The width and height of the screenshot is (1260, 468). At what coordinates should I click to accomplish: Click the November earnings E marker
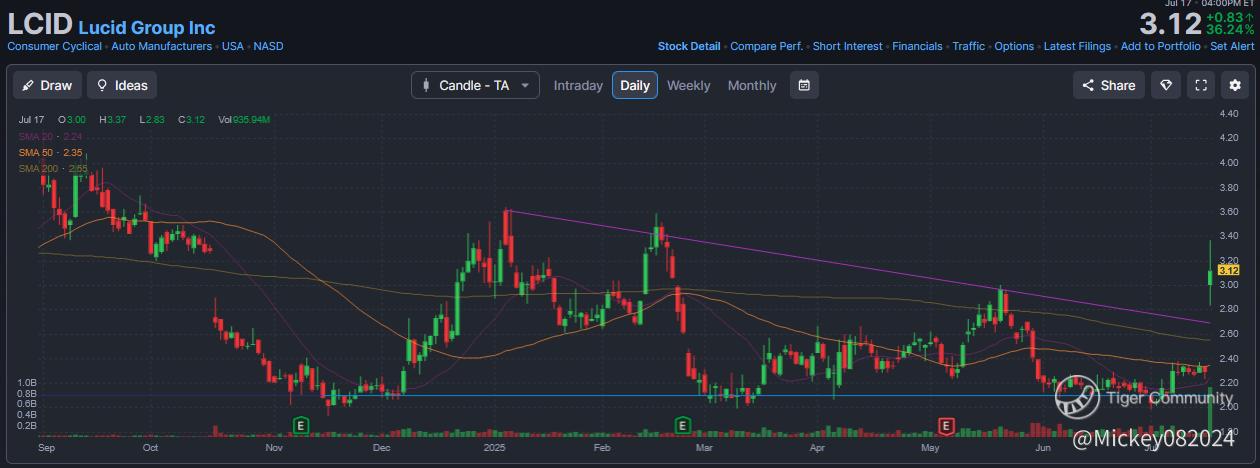click(299, 426)
